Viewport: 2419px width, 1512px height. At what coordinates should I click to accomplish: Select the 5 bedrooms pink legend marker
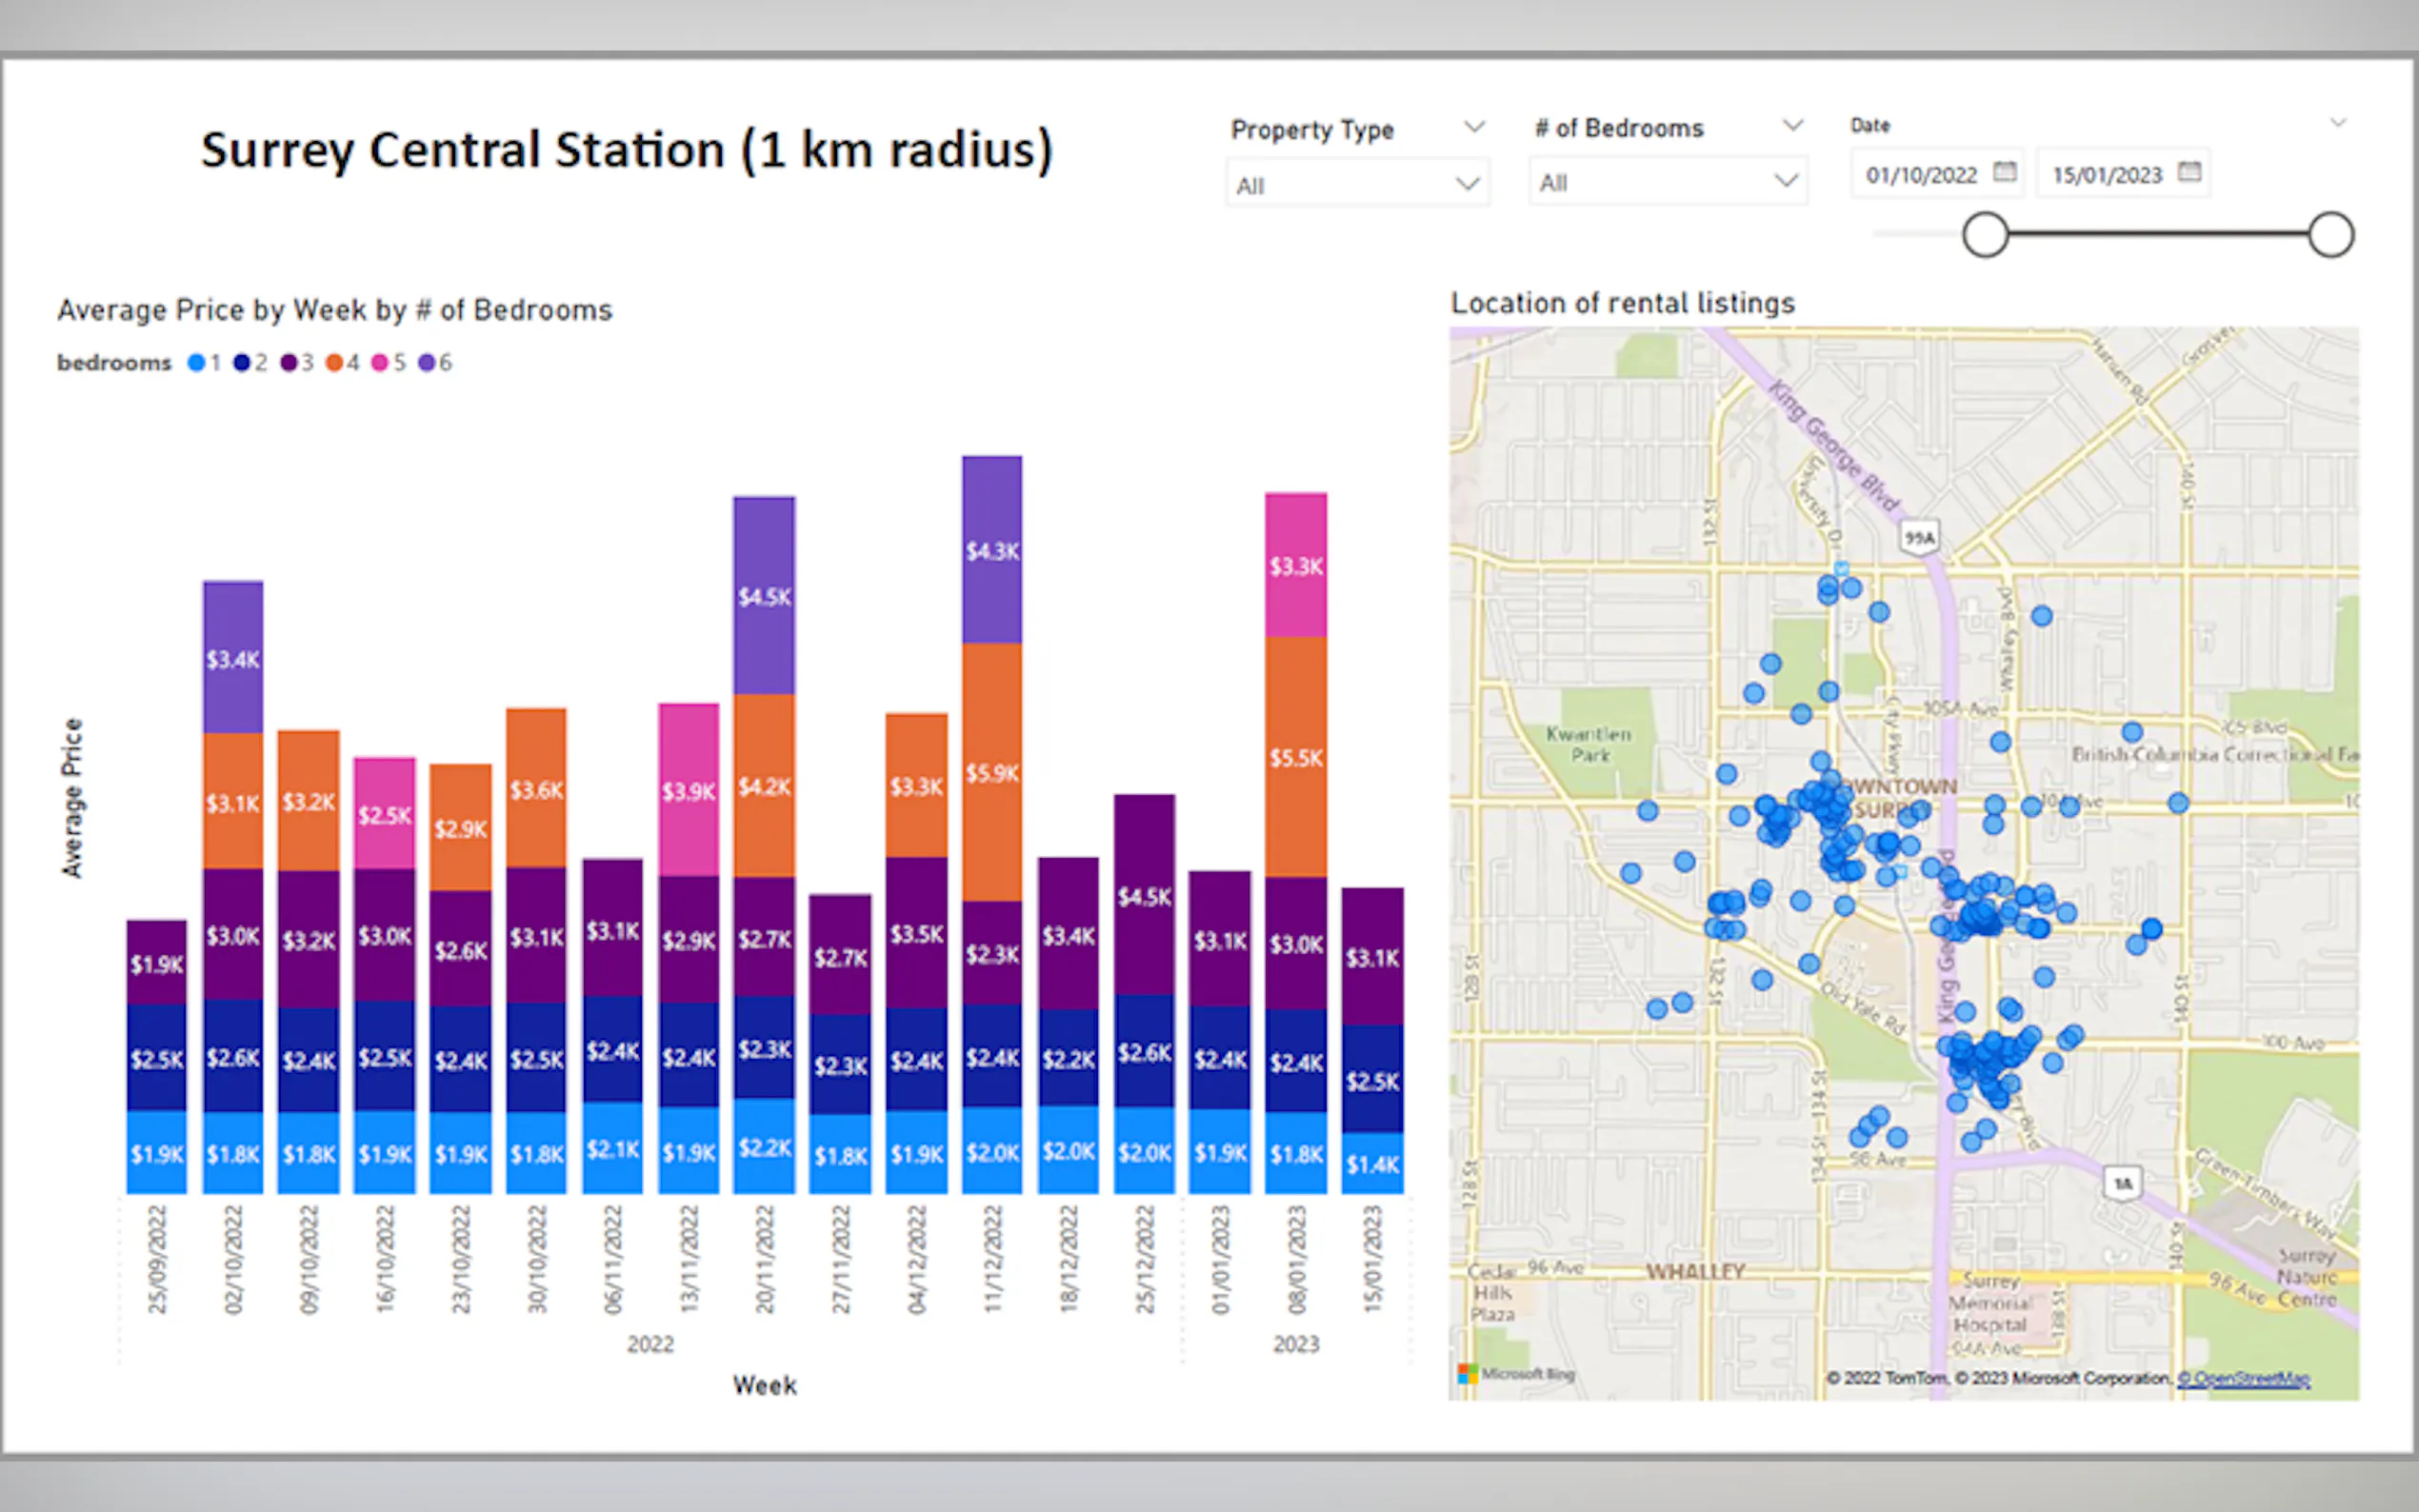click(x=380, y=363)
